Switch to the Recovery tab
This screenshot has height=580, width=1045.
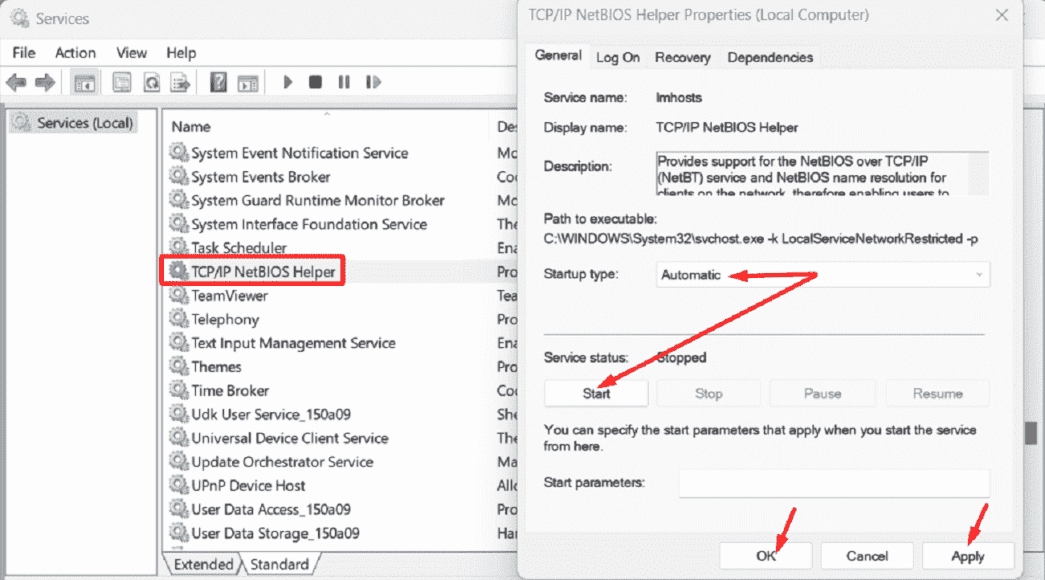point(682,57)
